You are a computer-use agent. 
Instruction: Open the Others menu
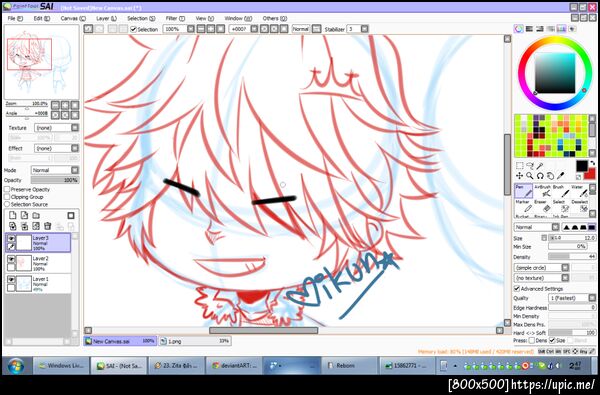click(x=275, y=18)
